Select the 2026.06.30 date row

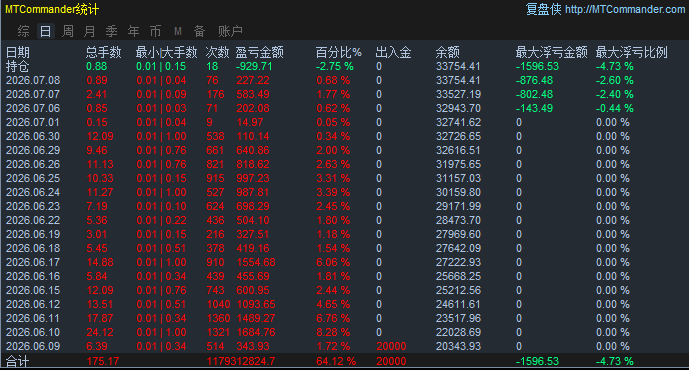[x=33, y=137]
